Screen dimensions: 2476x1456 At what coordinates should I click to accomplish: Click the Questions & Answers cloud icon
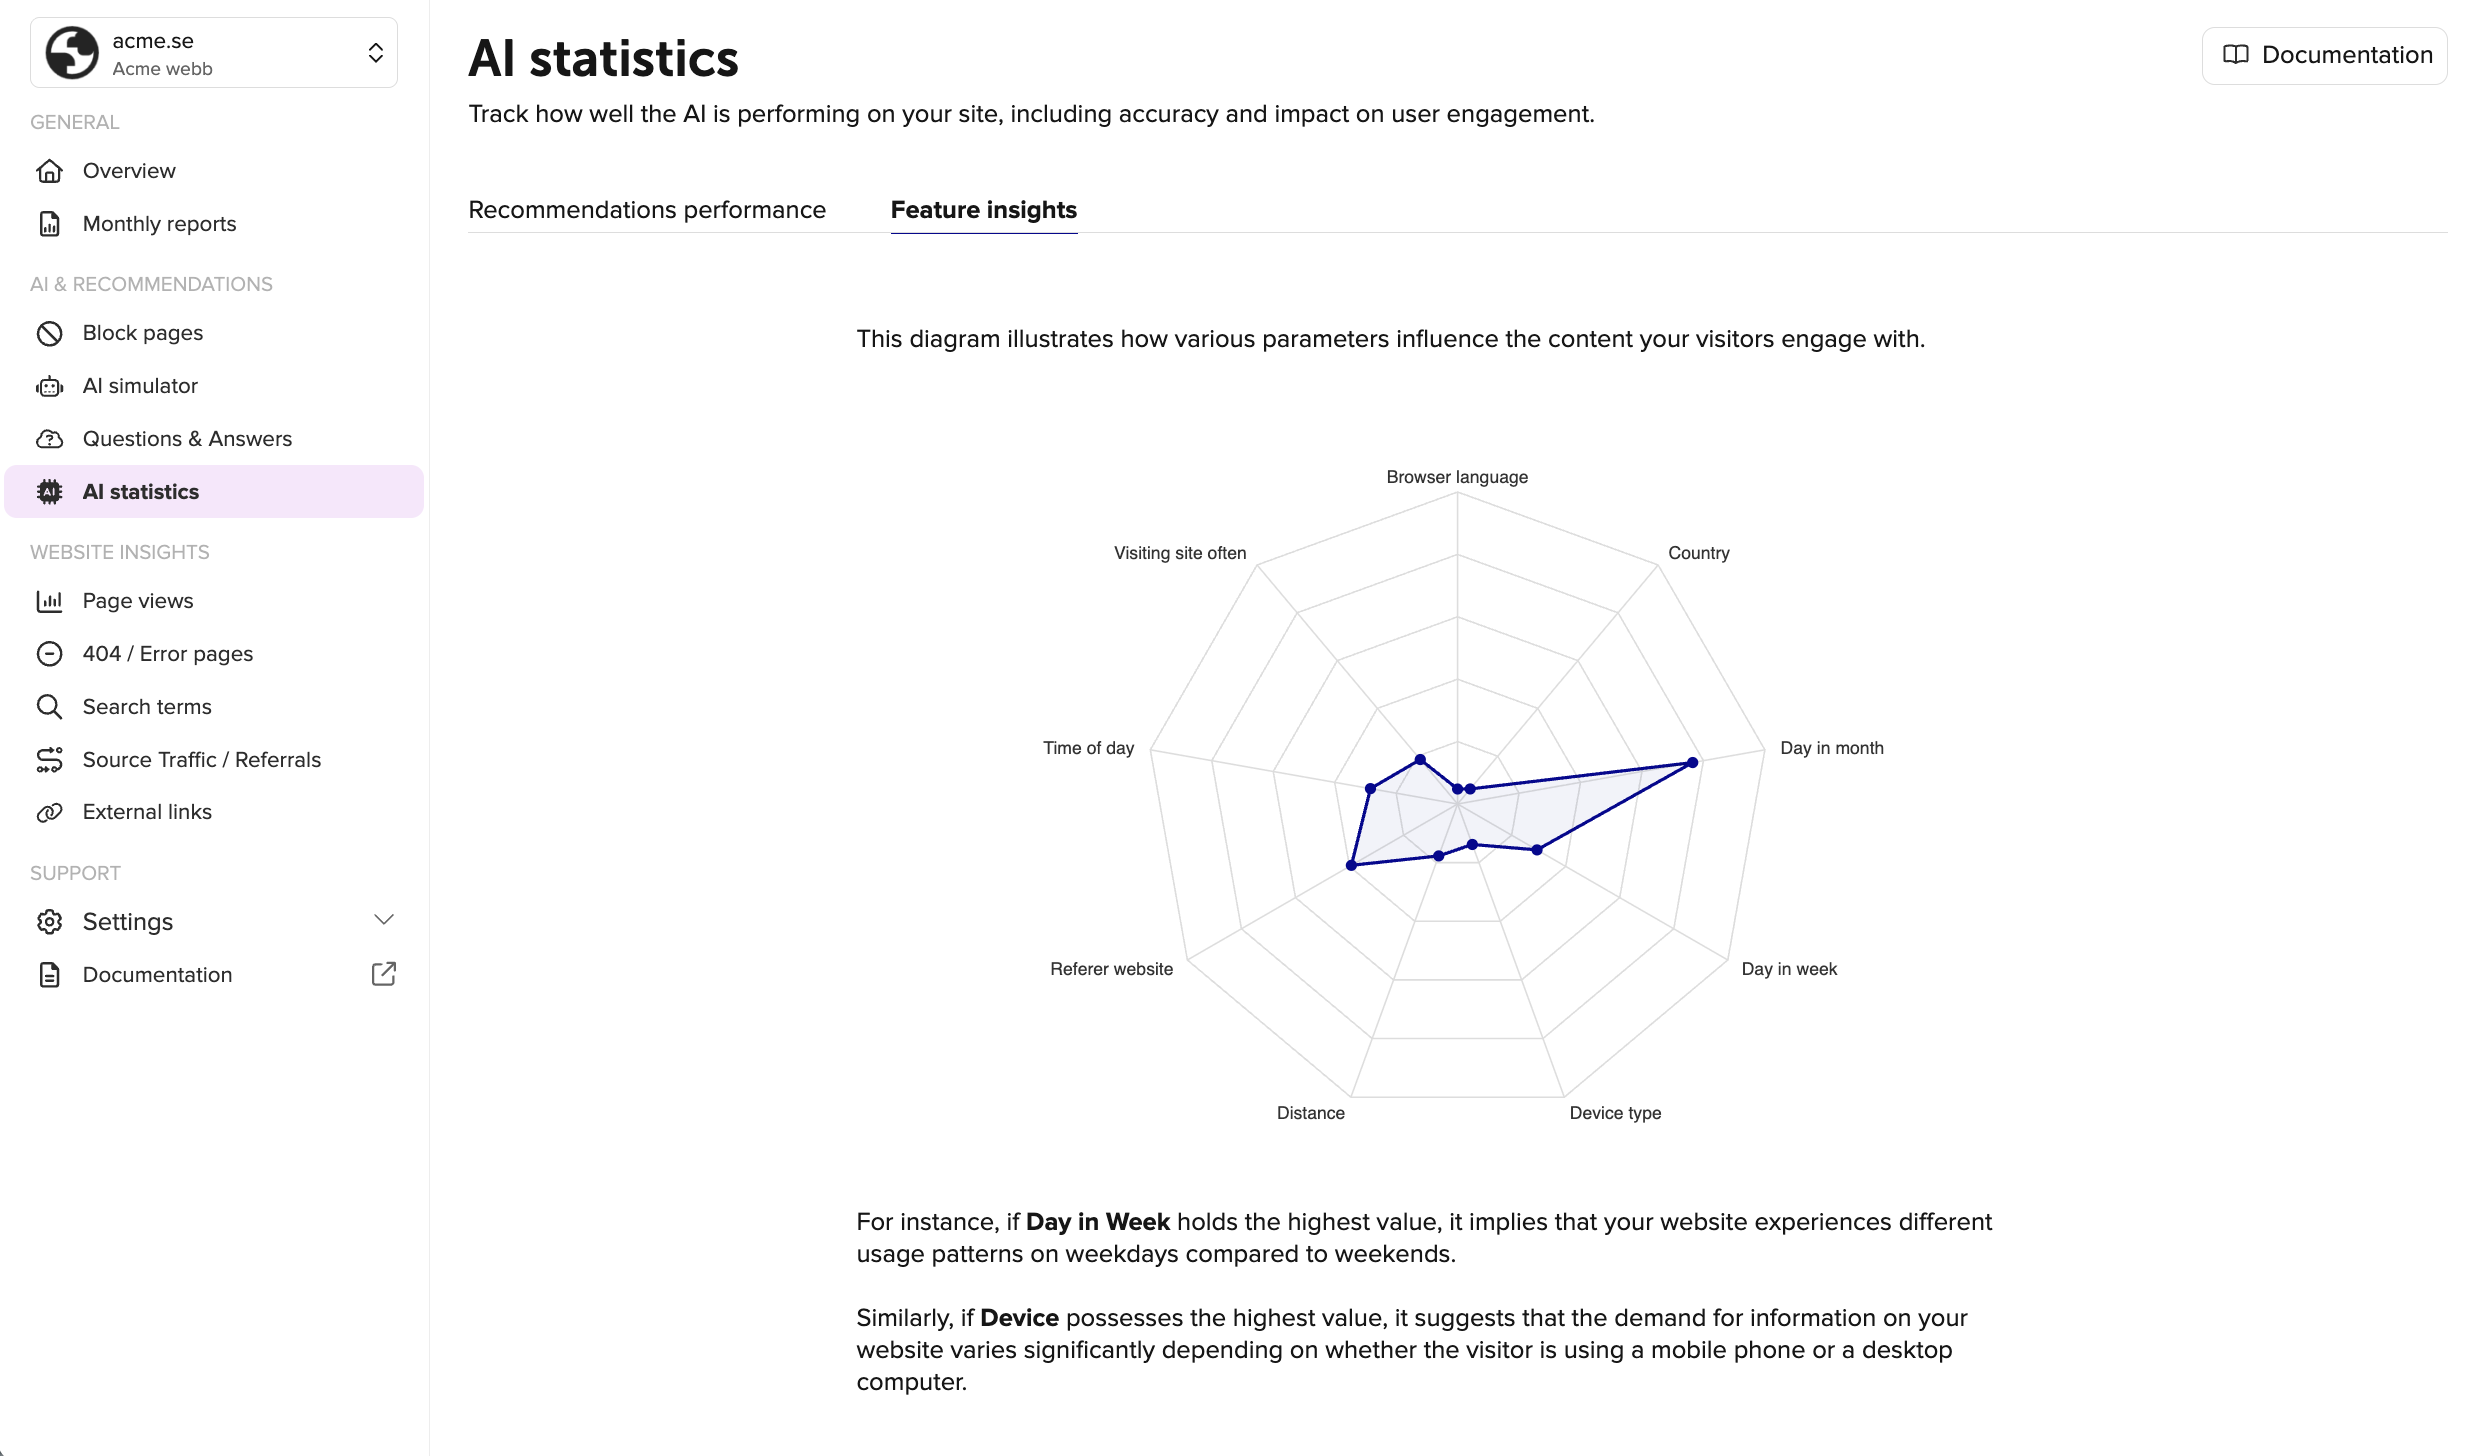tap(50, 438)
